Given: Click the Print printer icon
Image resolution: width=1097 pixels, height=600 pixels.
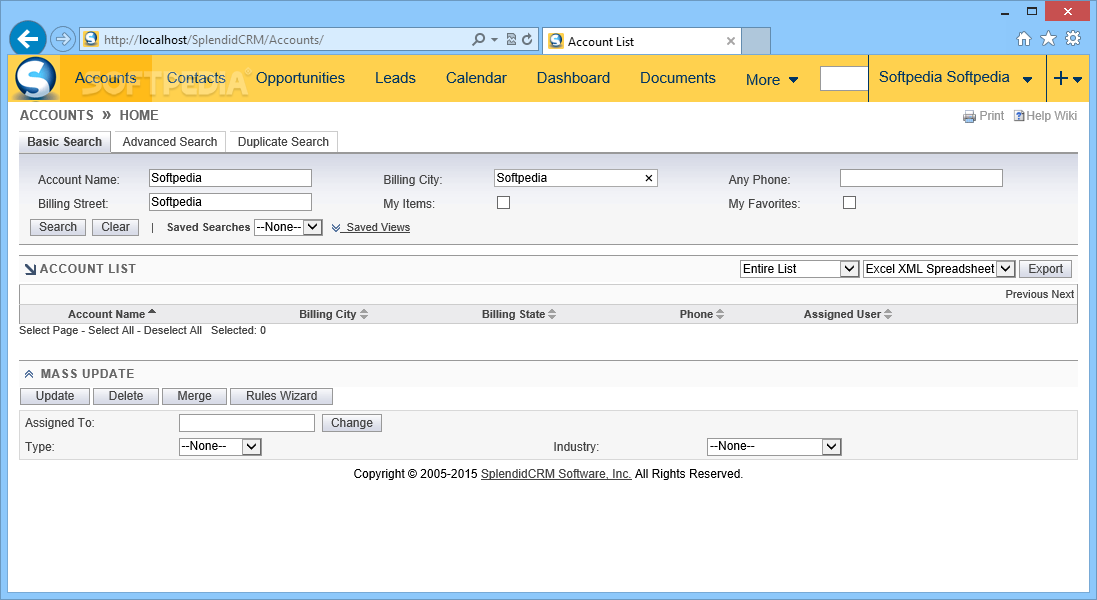Looking at the screenshot, I should 969,116.
